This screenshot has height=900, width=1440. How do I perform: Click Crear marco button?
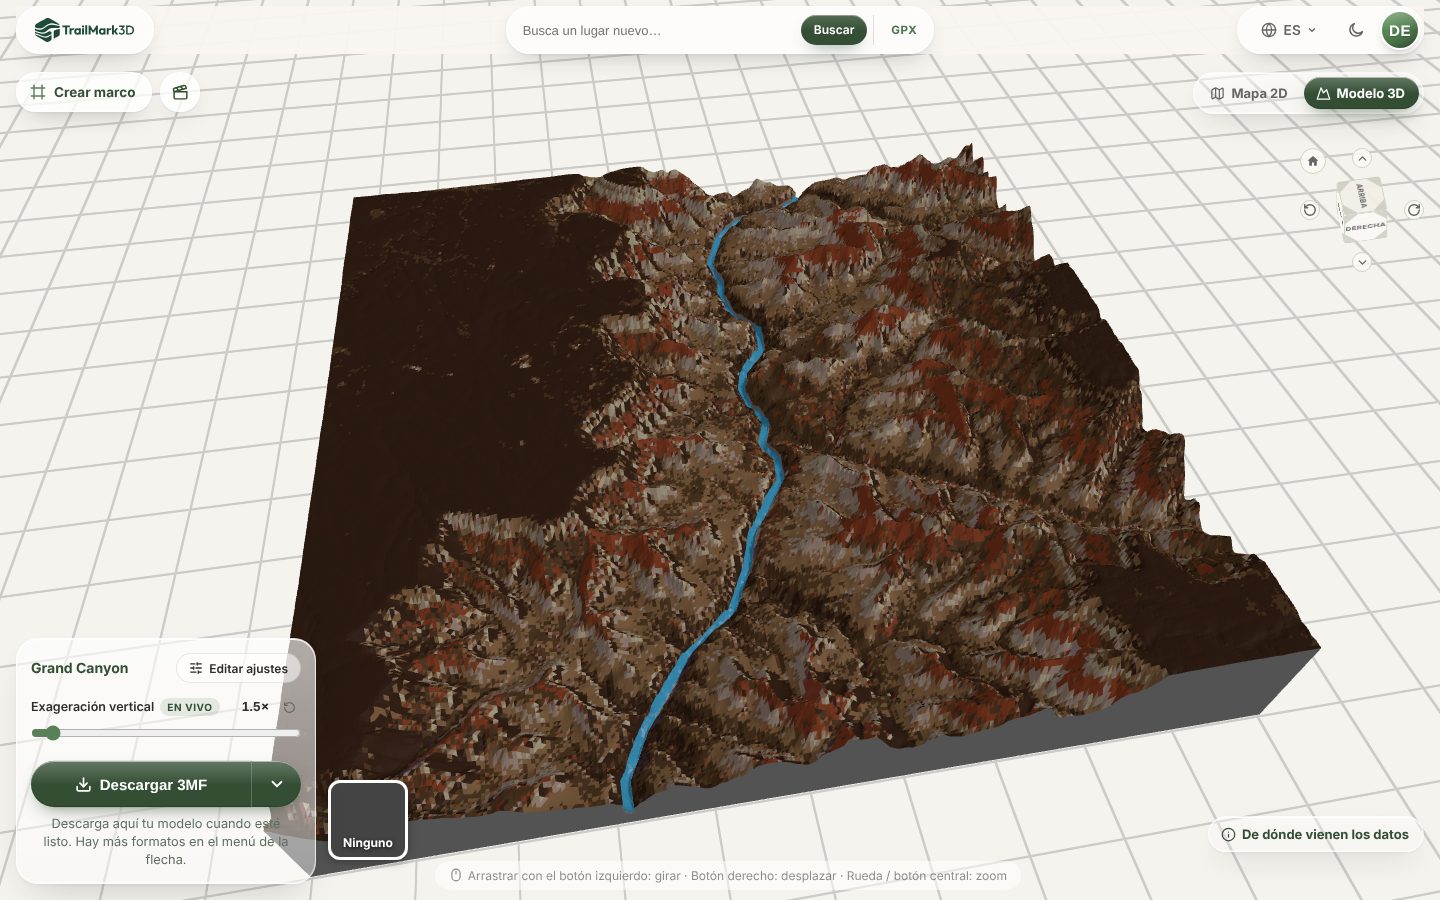83,92
